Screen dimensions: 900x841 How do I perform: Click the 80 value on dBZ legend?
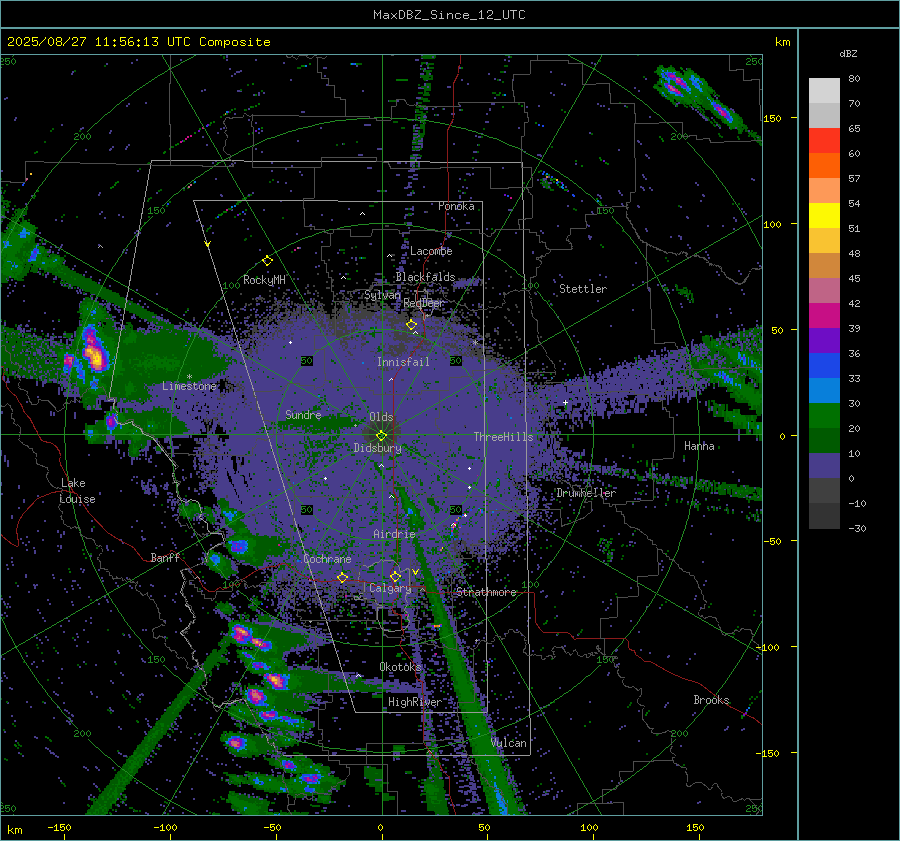tap(854, 79)
